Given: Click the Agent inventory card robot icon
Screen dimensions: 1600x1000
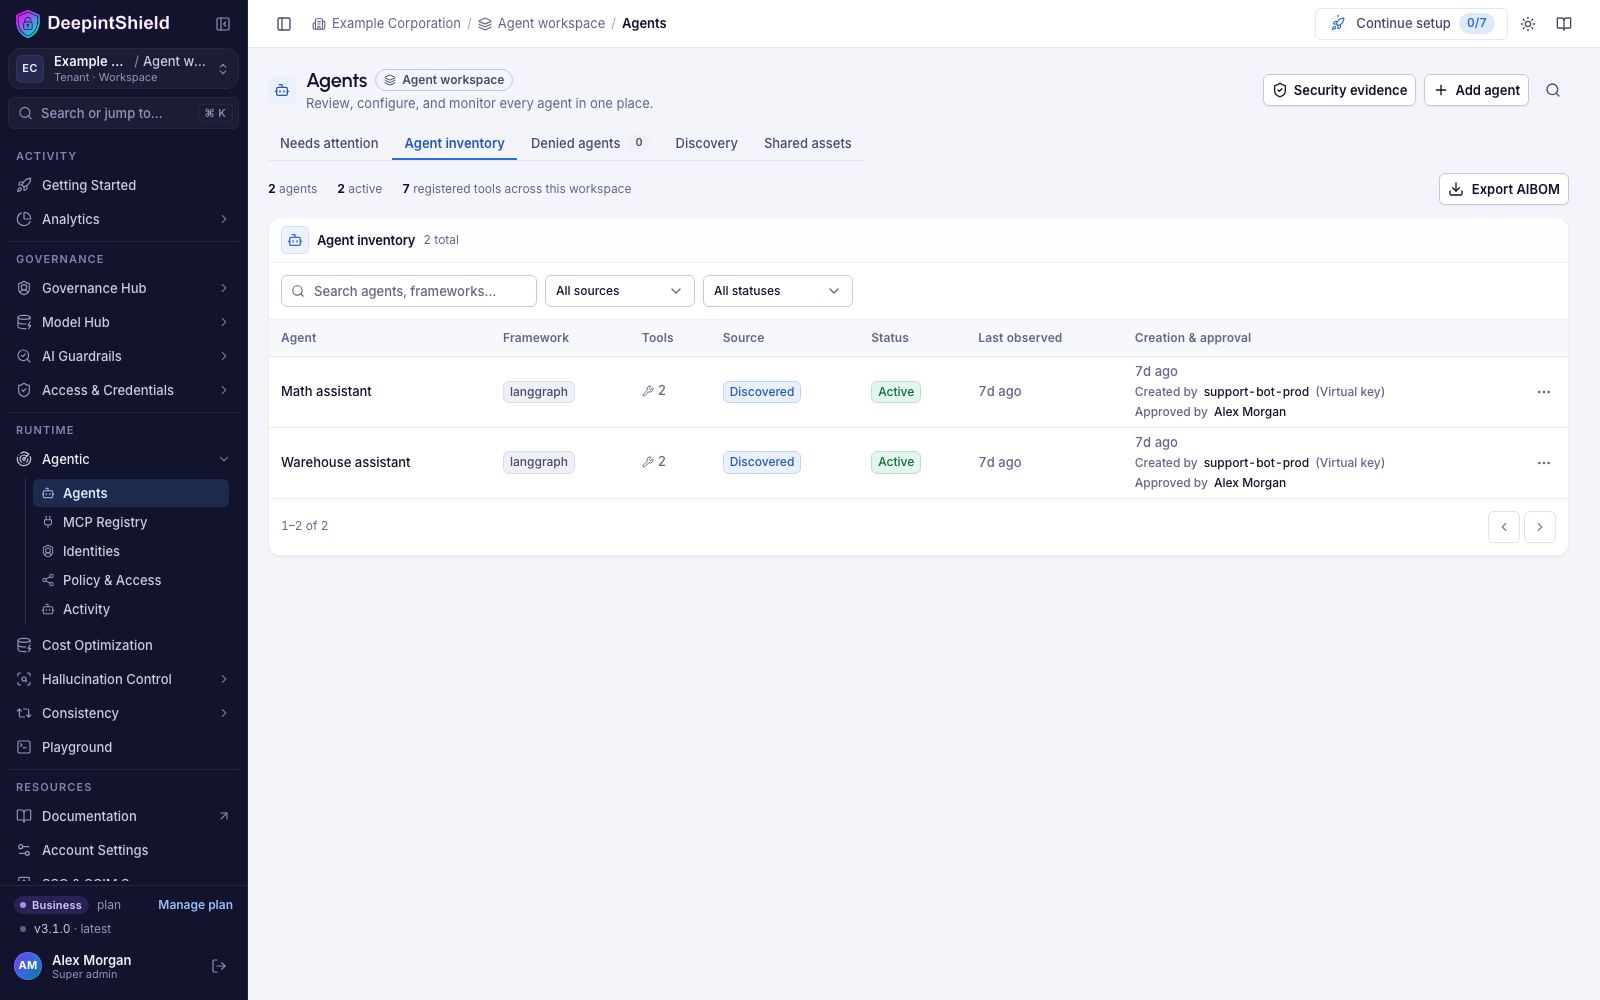Looking at the screenshot, I should (295, 240).
